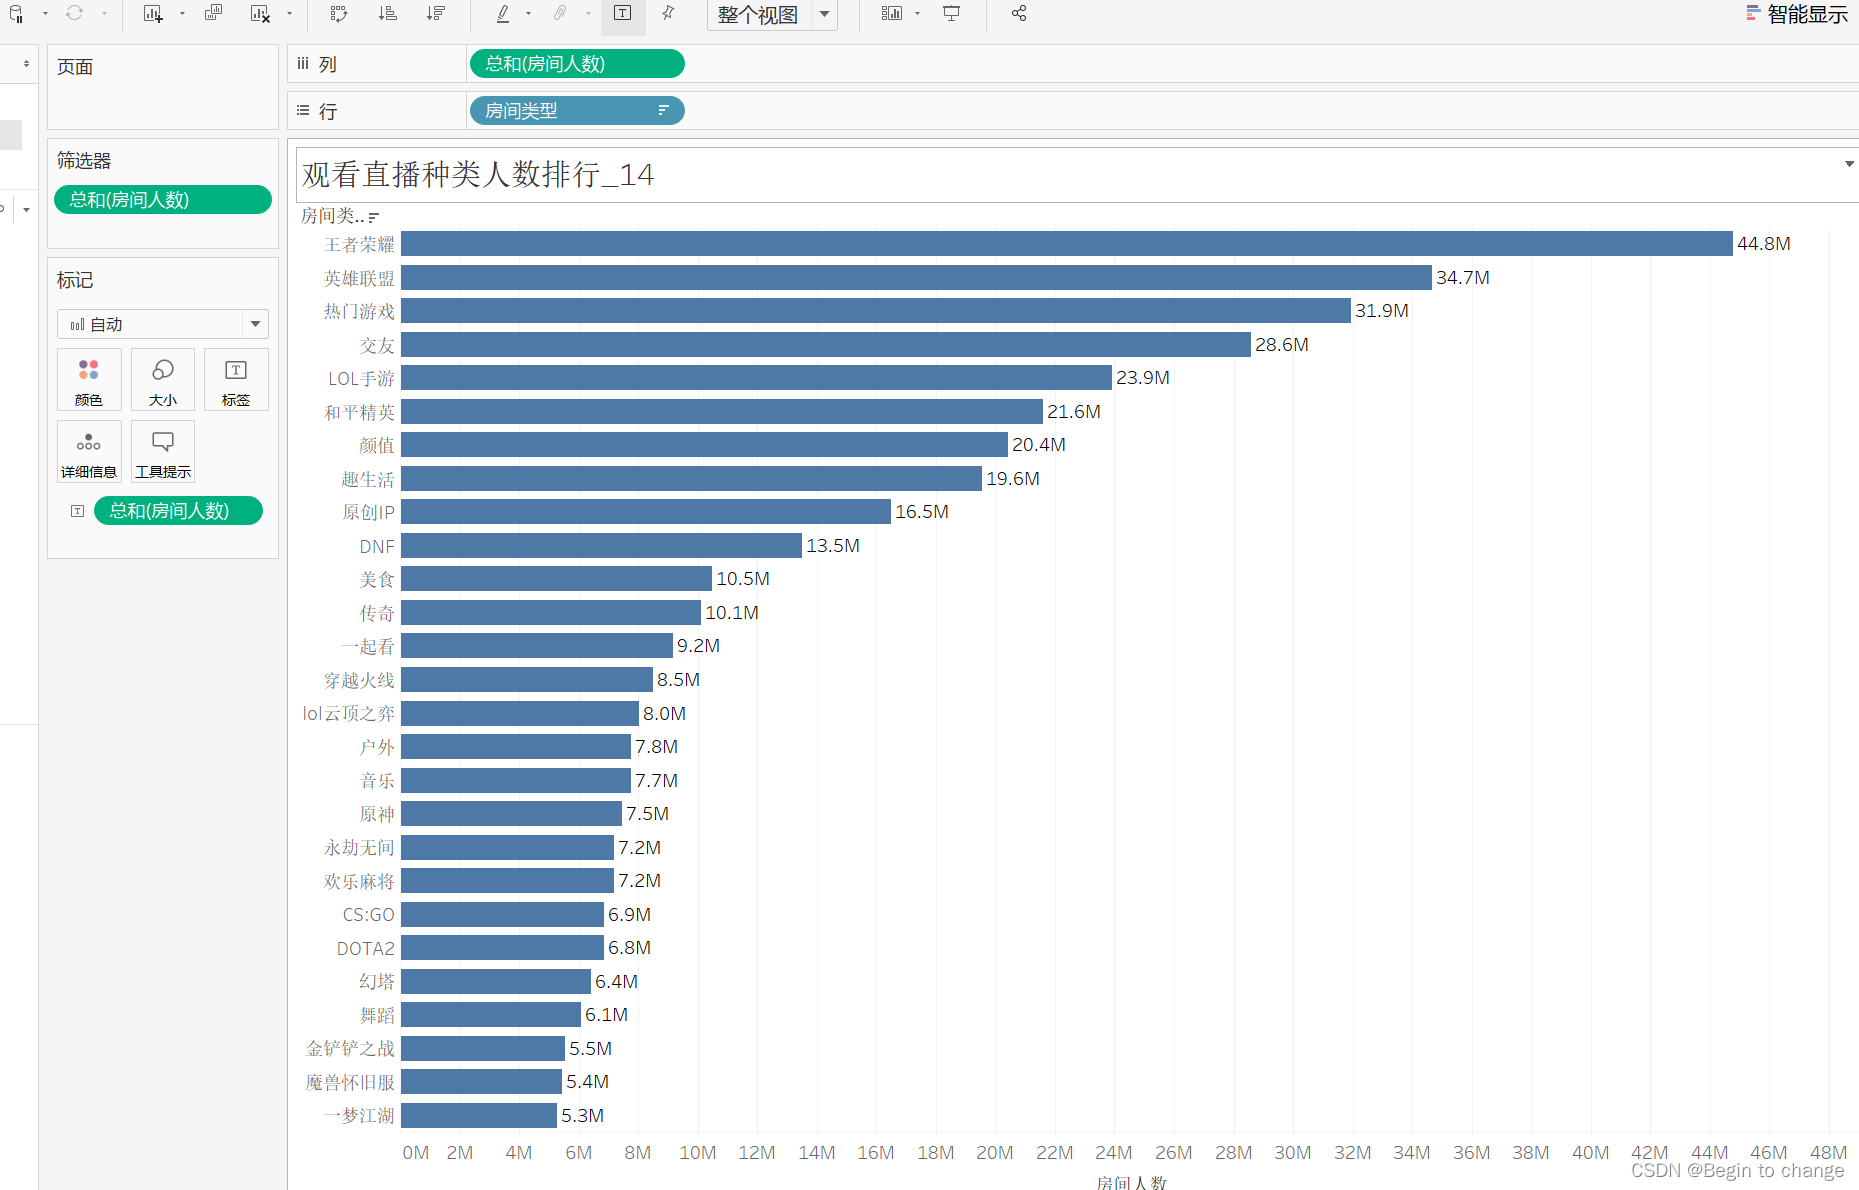Click the highlight pen icon
This screenshot has height=1190, width=1859.
(503, 13)
